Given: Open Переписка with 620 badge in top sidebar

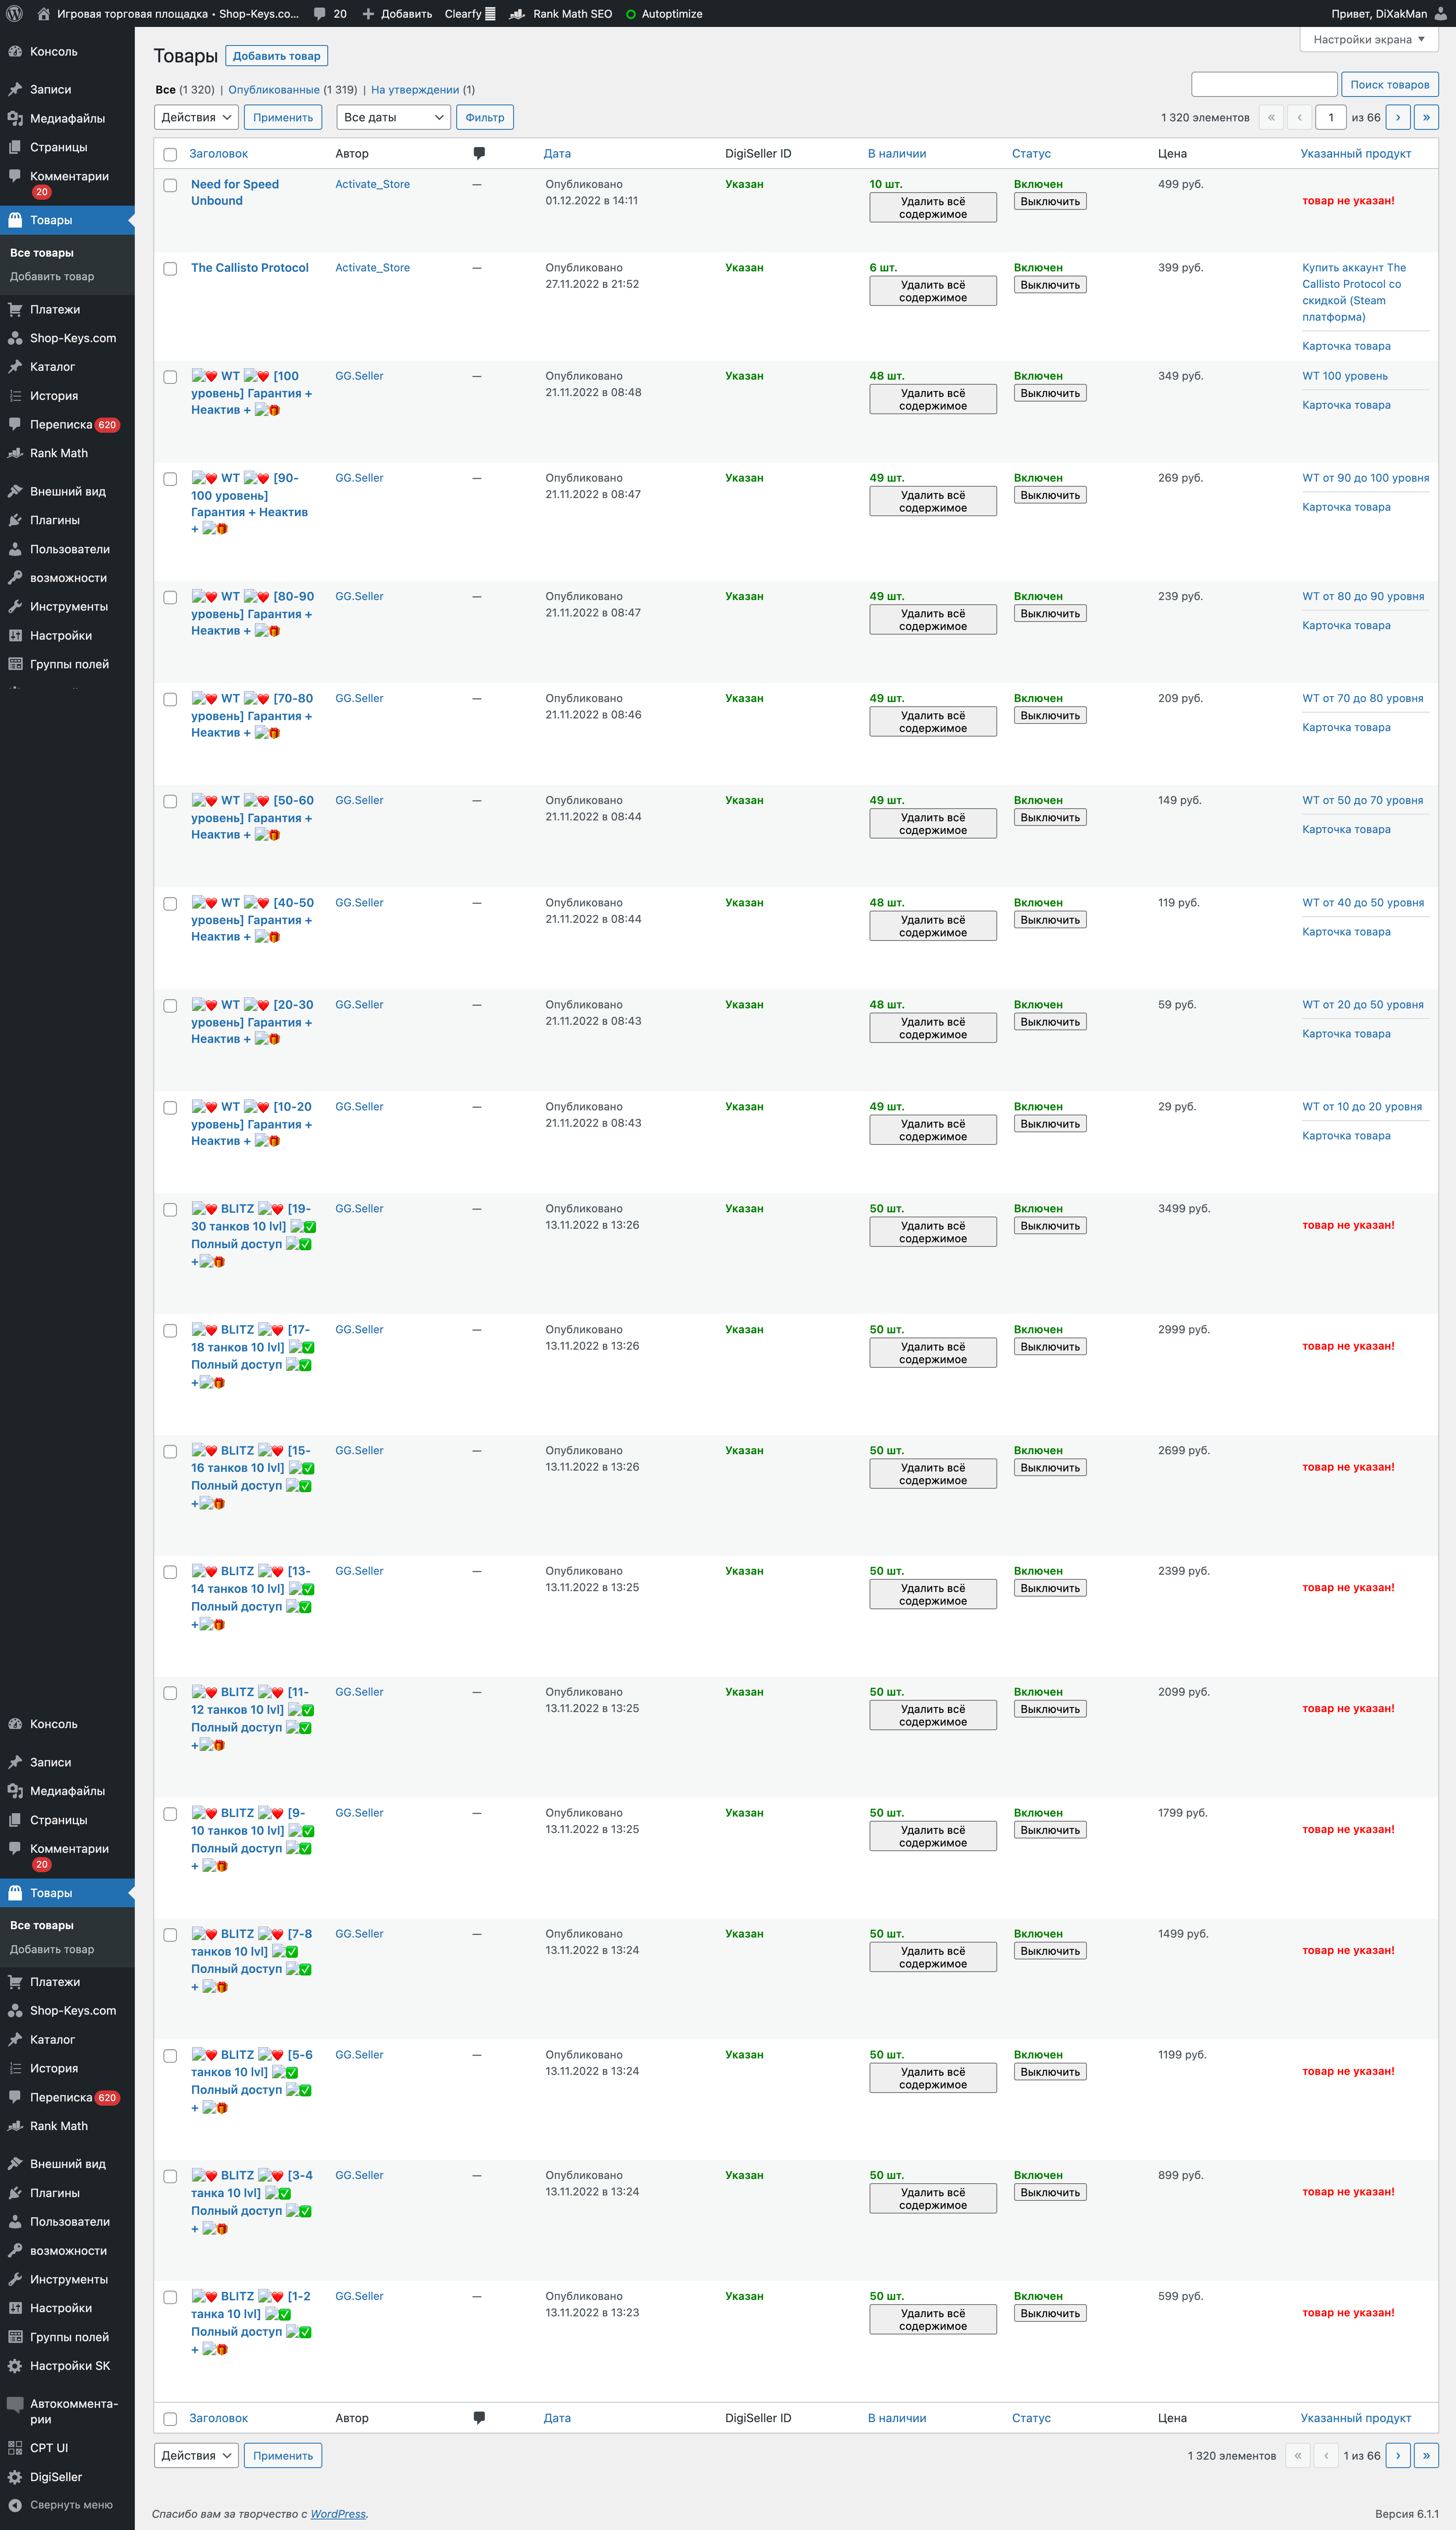Looking at the screenshot, I should [x=67, y=424].
